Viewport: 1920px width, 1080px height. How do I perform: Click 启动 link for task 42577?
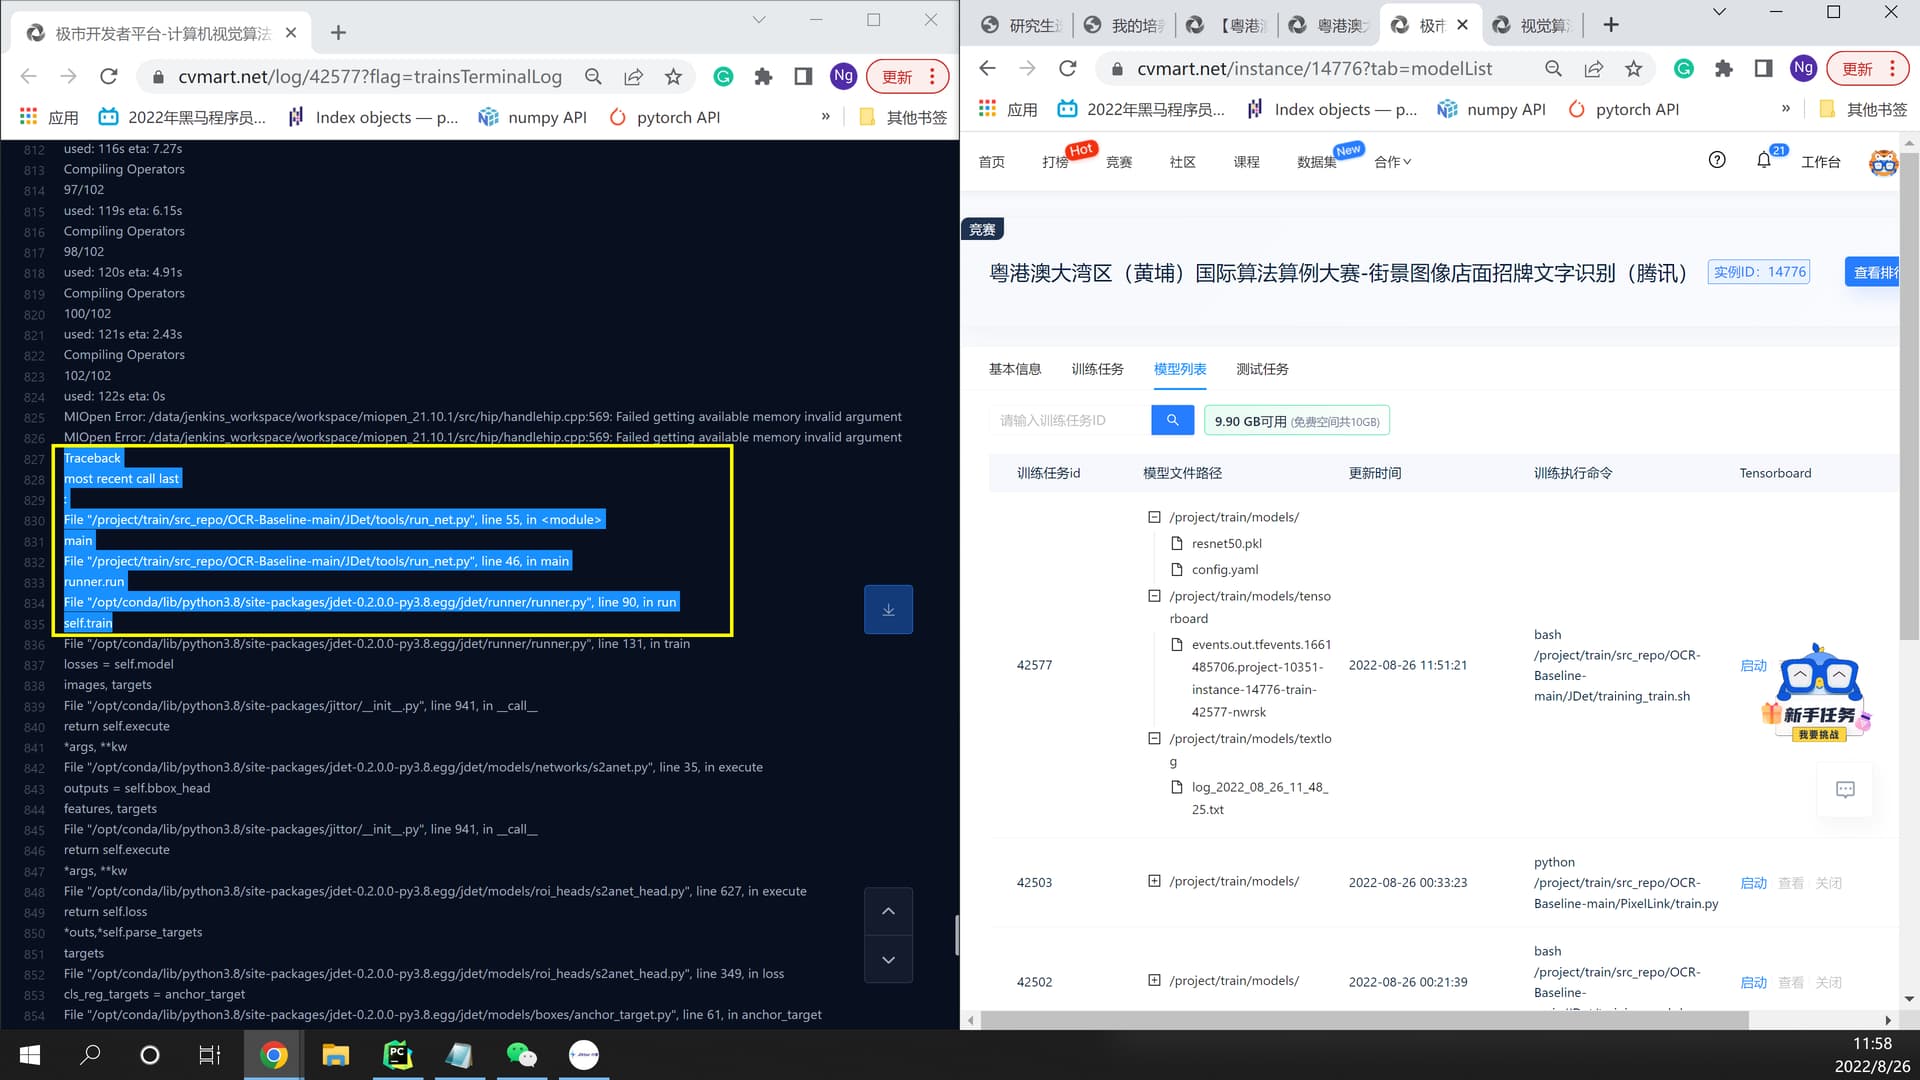point(1753,666)
